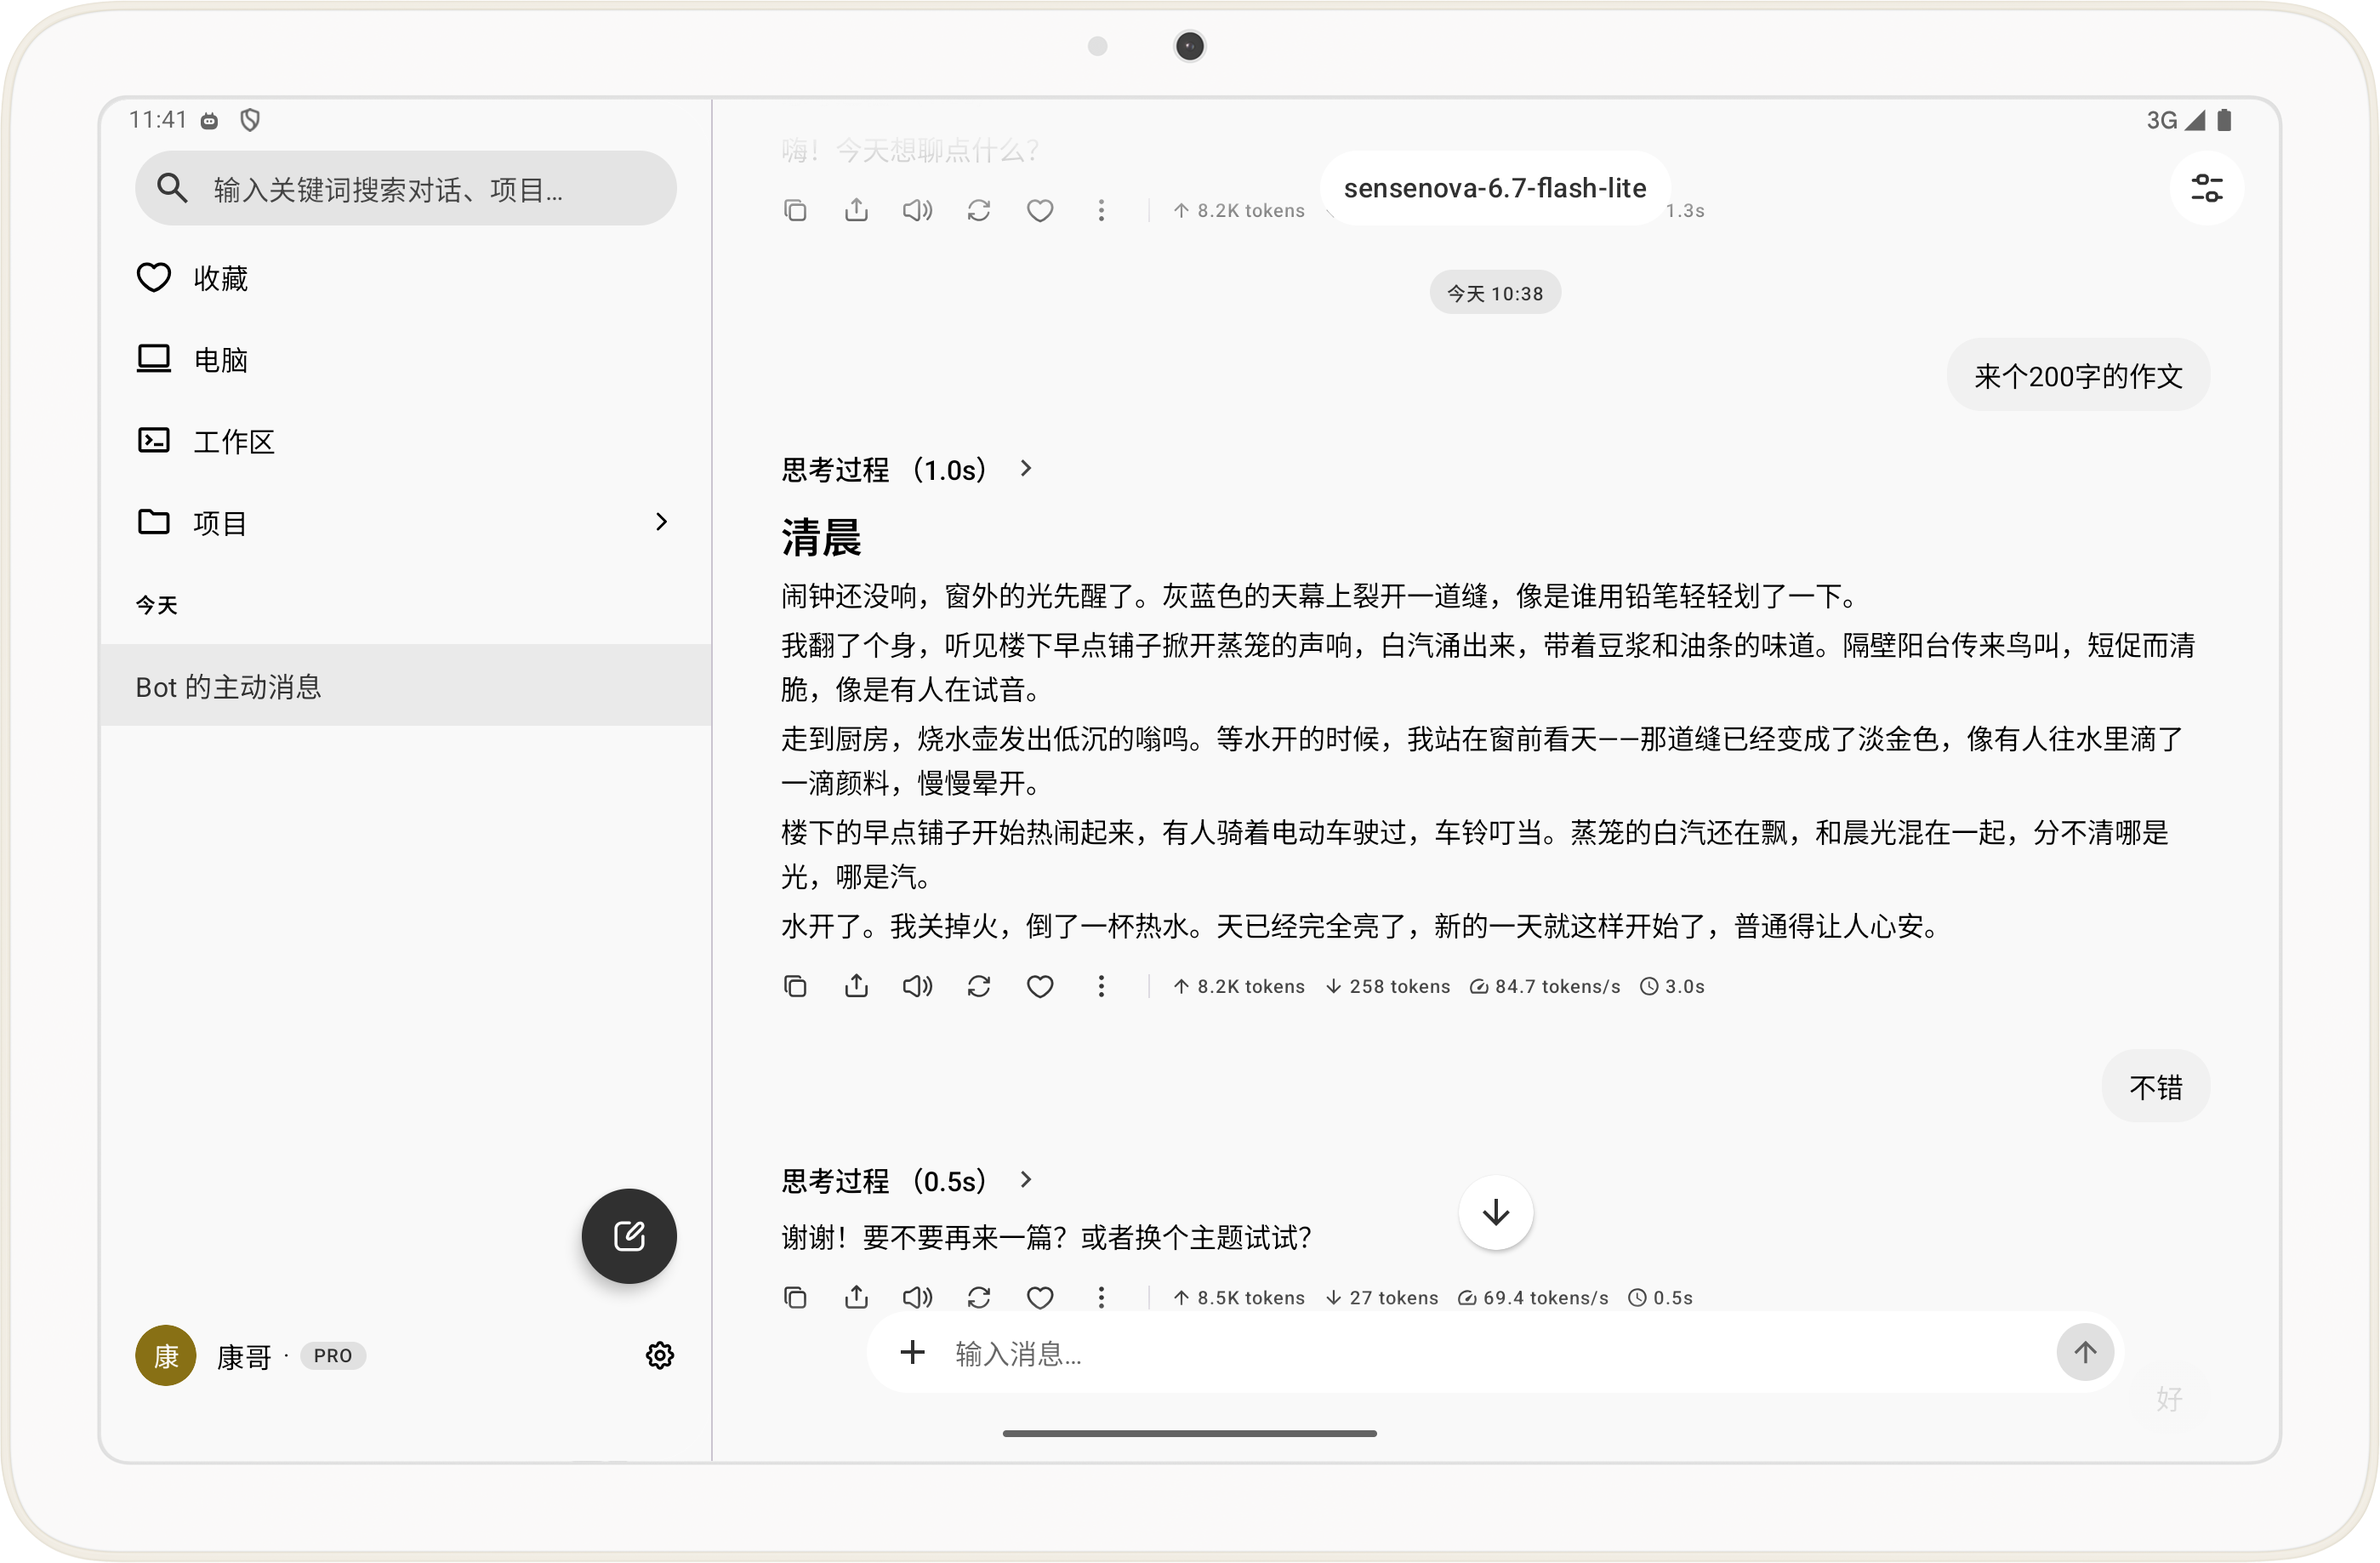Regenerate the 清晨 essay reply
The height and width of the screenshot is (1563, 2380).
tap(979, 986)
